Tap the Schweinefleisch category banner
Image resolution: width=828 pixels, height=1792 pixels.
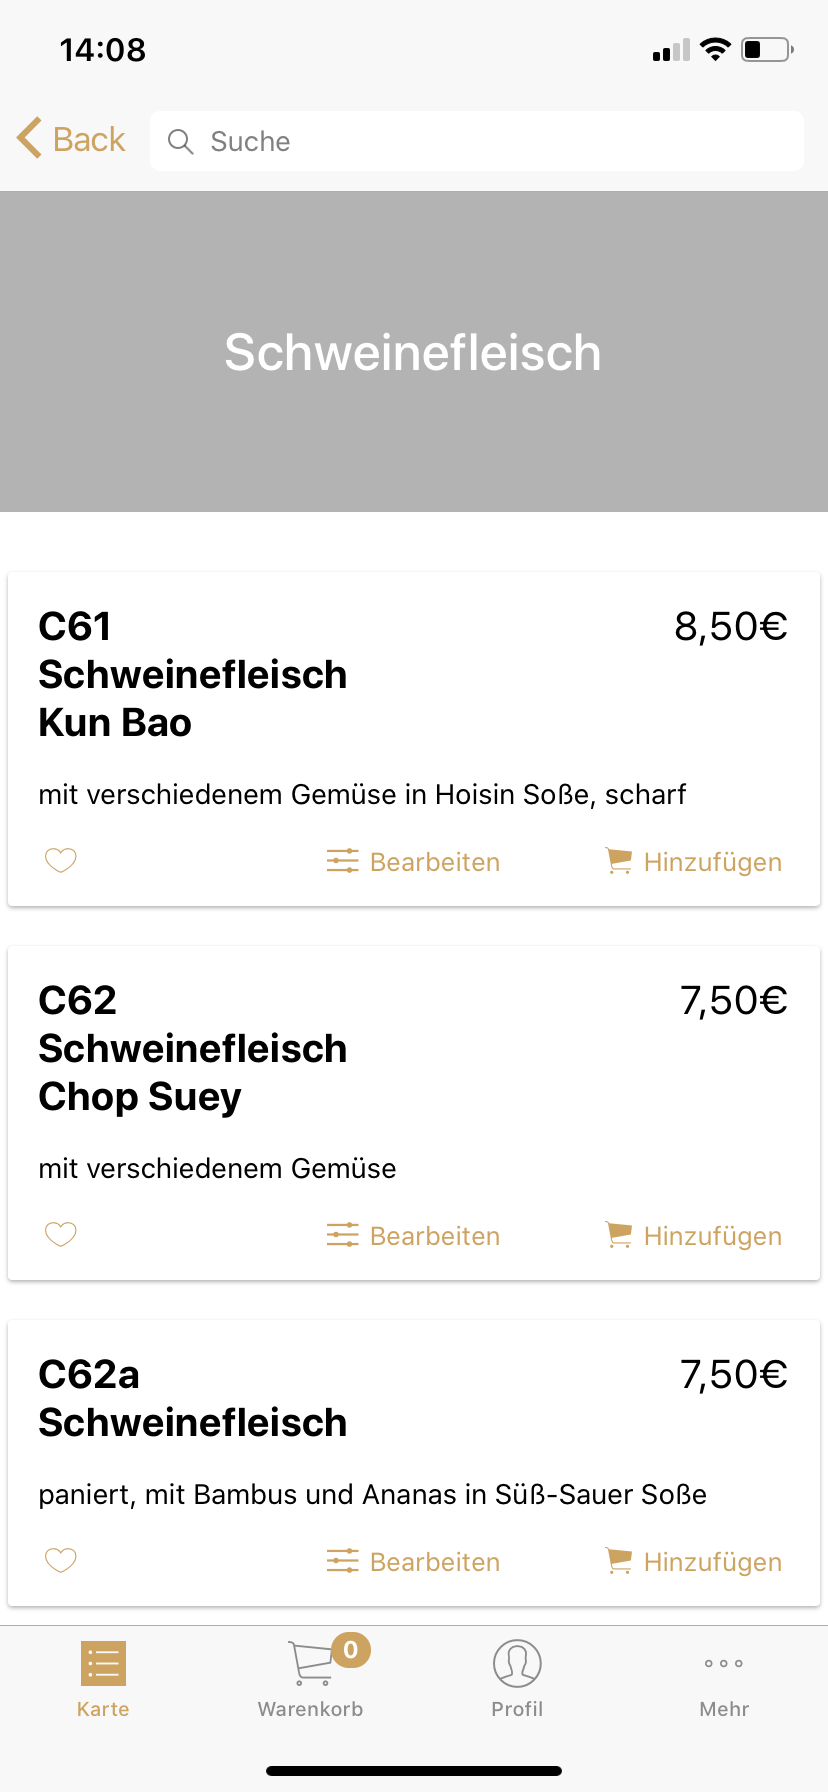click(414, 352)
